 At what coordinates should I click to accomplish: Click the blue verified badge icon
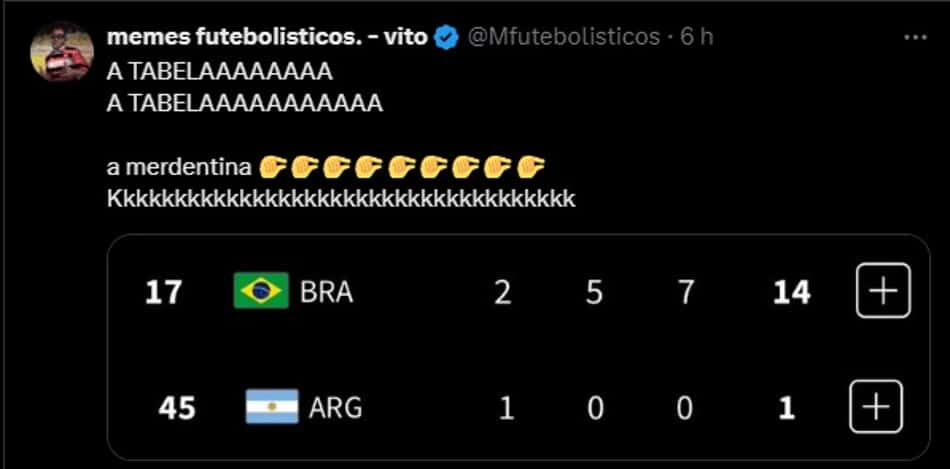pos(447,38)
